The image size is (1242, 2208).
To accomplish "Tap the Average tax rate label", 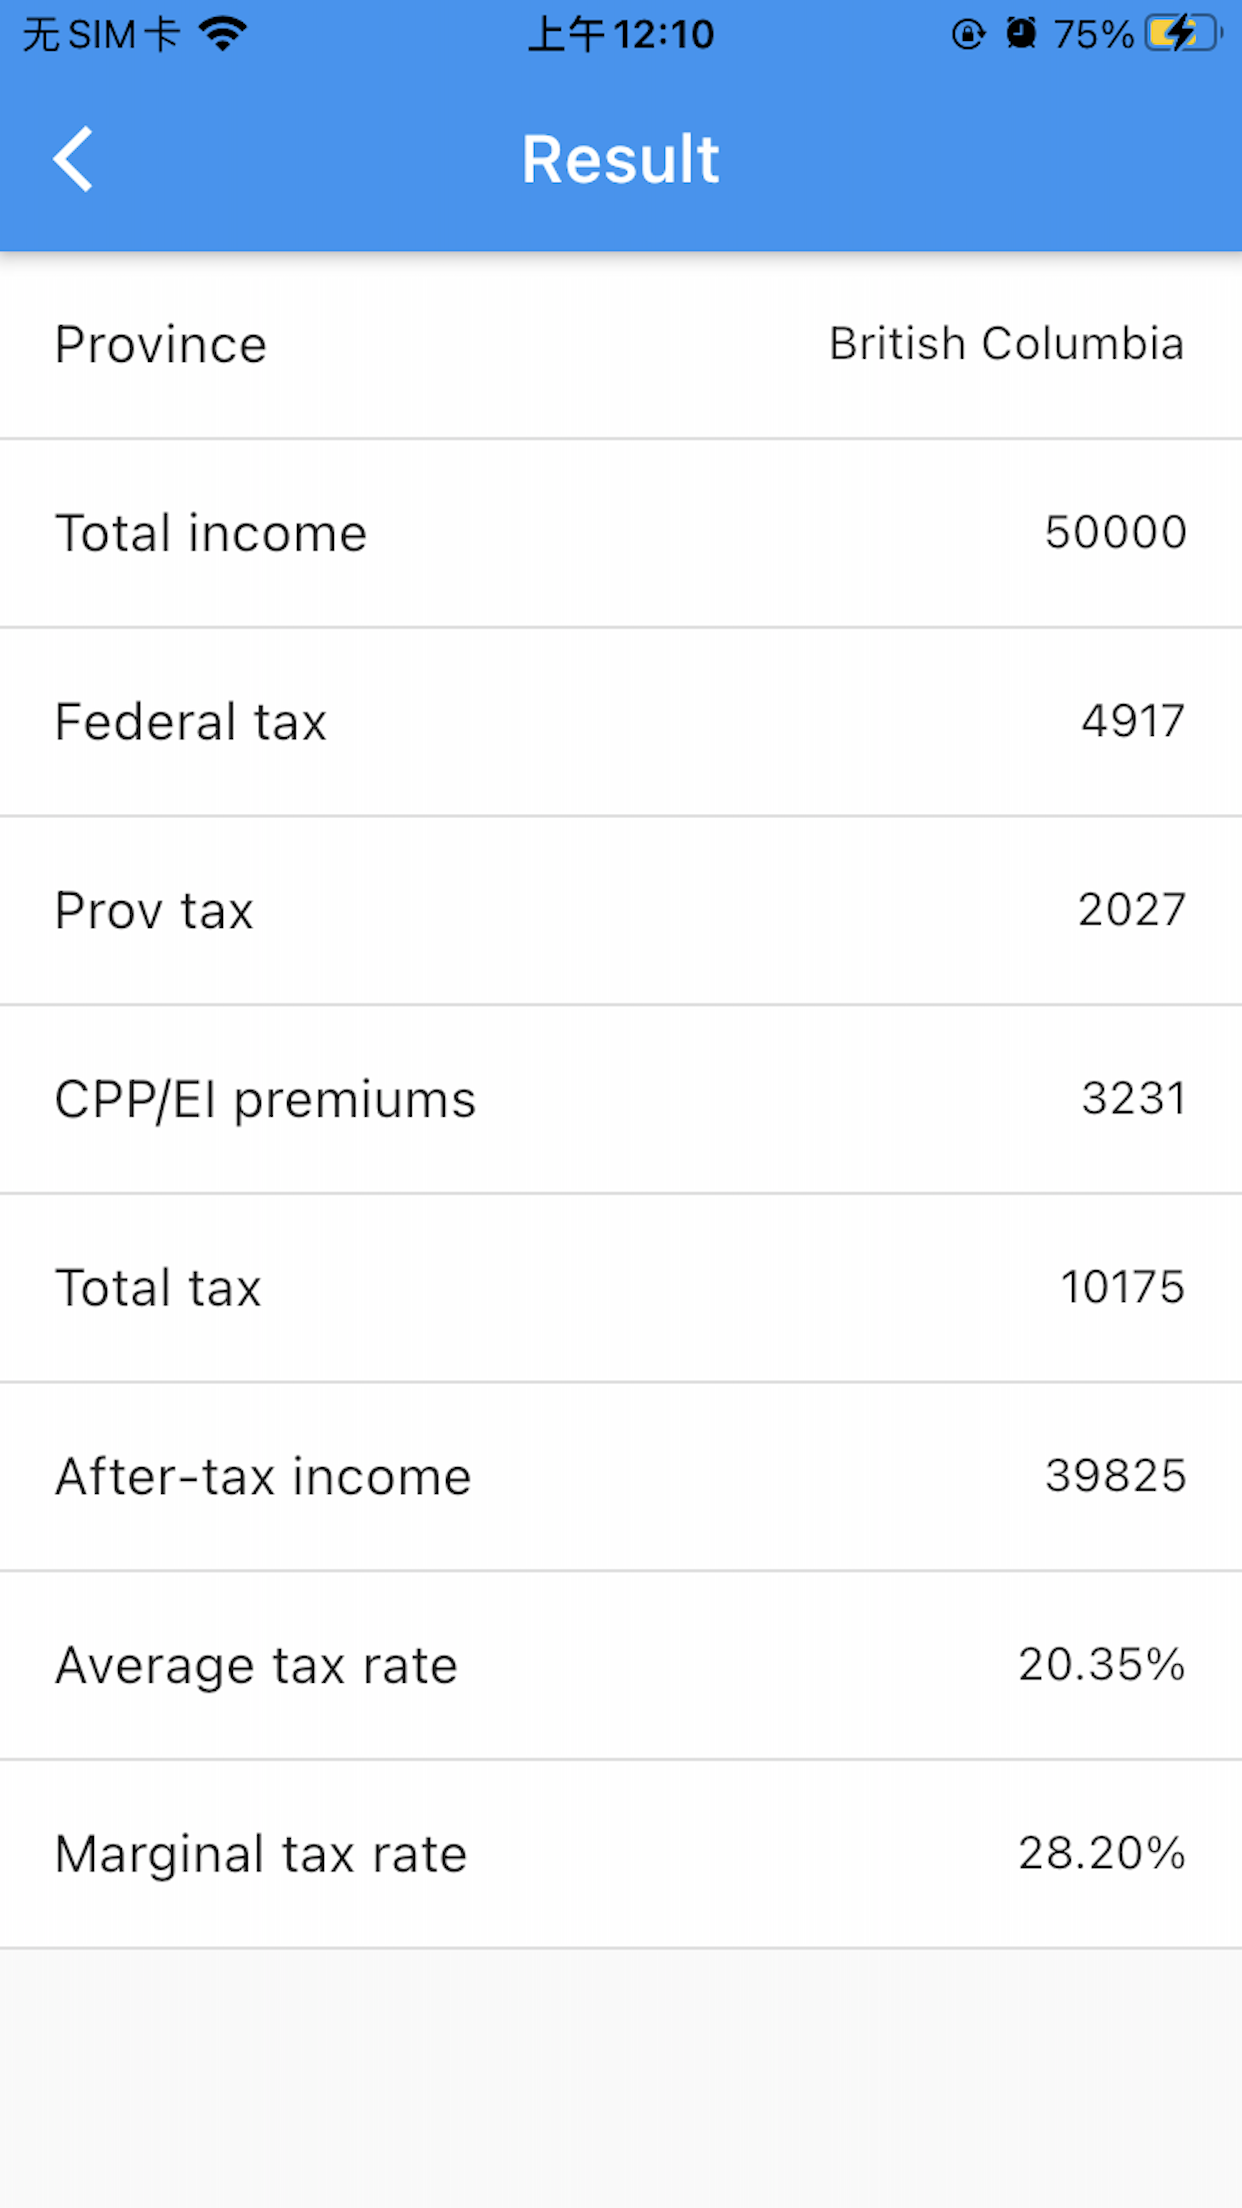I will click(256, 1666).
